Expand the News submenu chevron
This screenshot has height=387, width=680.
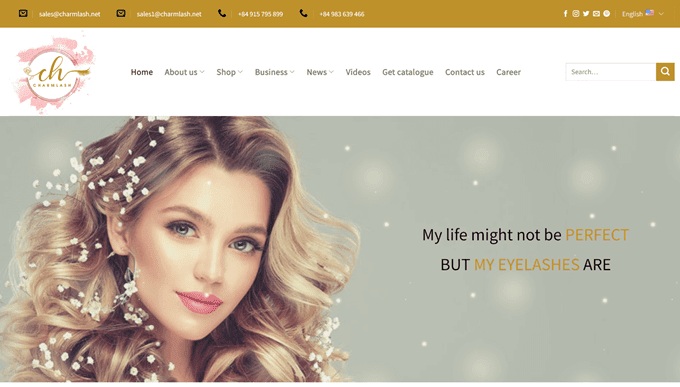coord(331,72)
